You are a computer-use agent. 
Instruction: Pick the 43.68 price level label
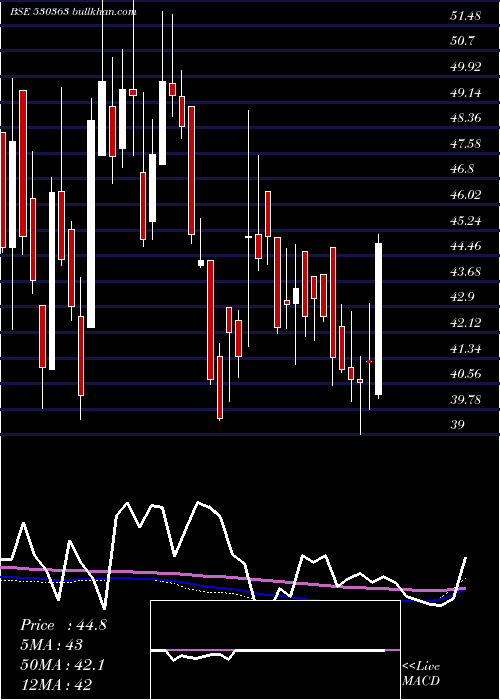(466, 271)
